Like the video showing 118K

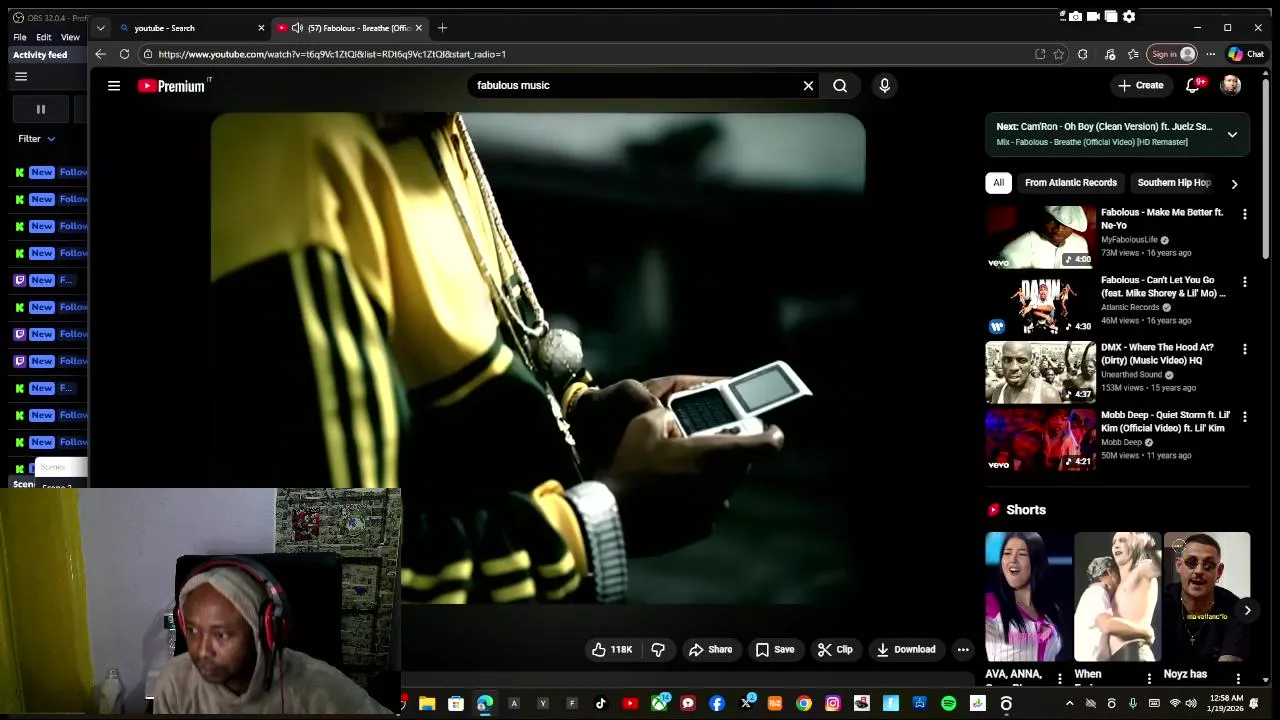611,650
